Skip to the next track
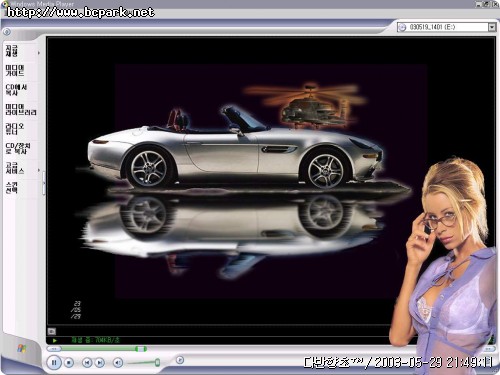This screenshot has width=500, height=375. pyautogui.click(x=100, y=362)
